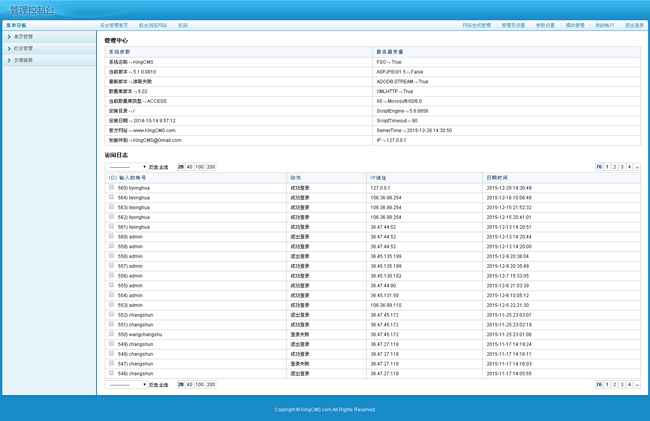Viewport: 650px width, 421px height.
Task: Open the KingCMS.com link in the footer
Action: (x=315, y=409)
